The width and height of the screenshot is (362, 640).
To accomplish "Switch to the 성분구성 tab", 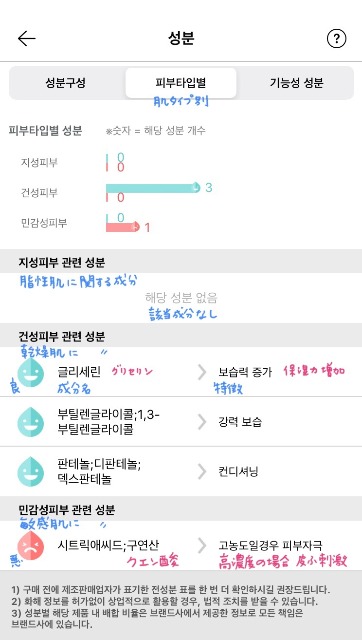I will pyautogui.click(x=66, y=83).
